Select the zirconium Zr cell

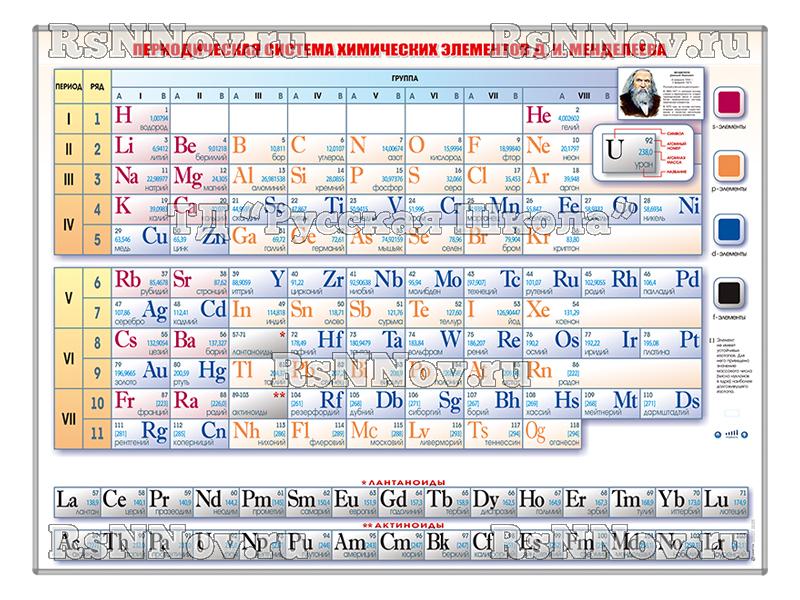click(317, 283)
